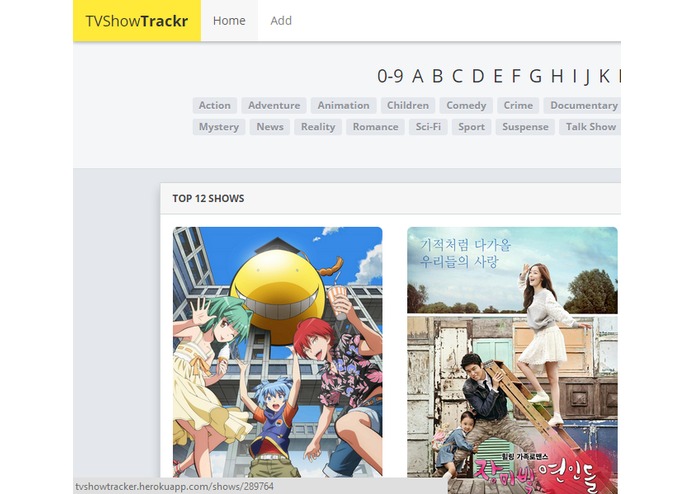
Task: Select the Action genre tag
Action: click(x=215, y=105)
